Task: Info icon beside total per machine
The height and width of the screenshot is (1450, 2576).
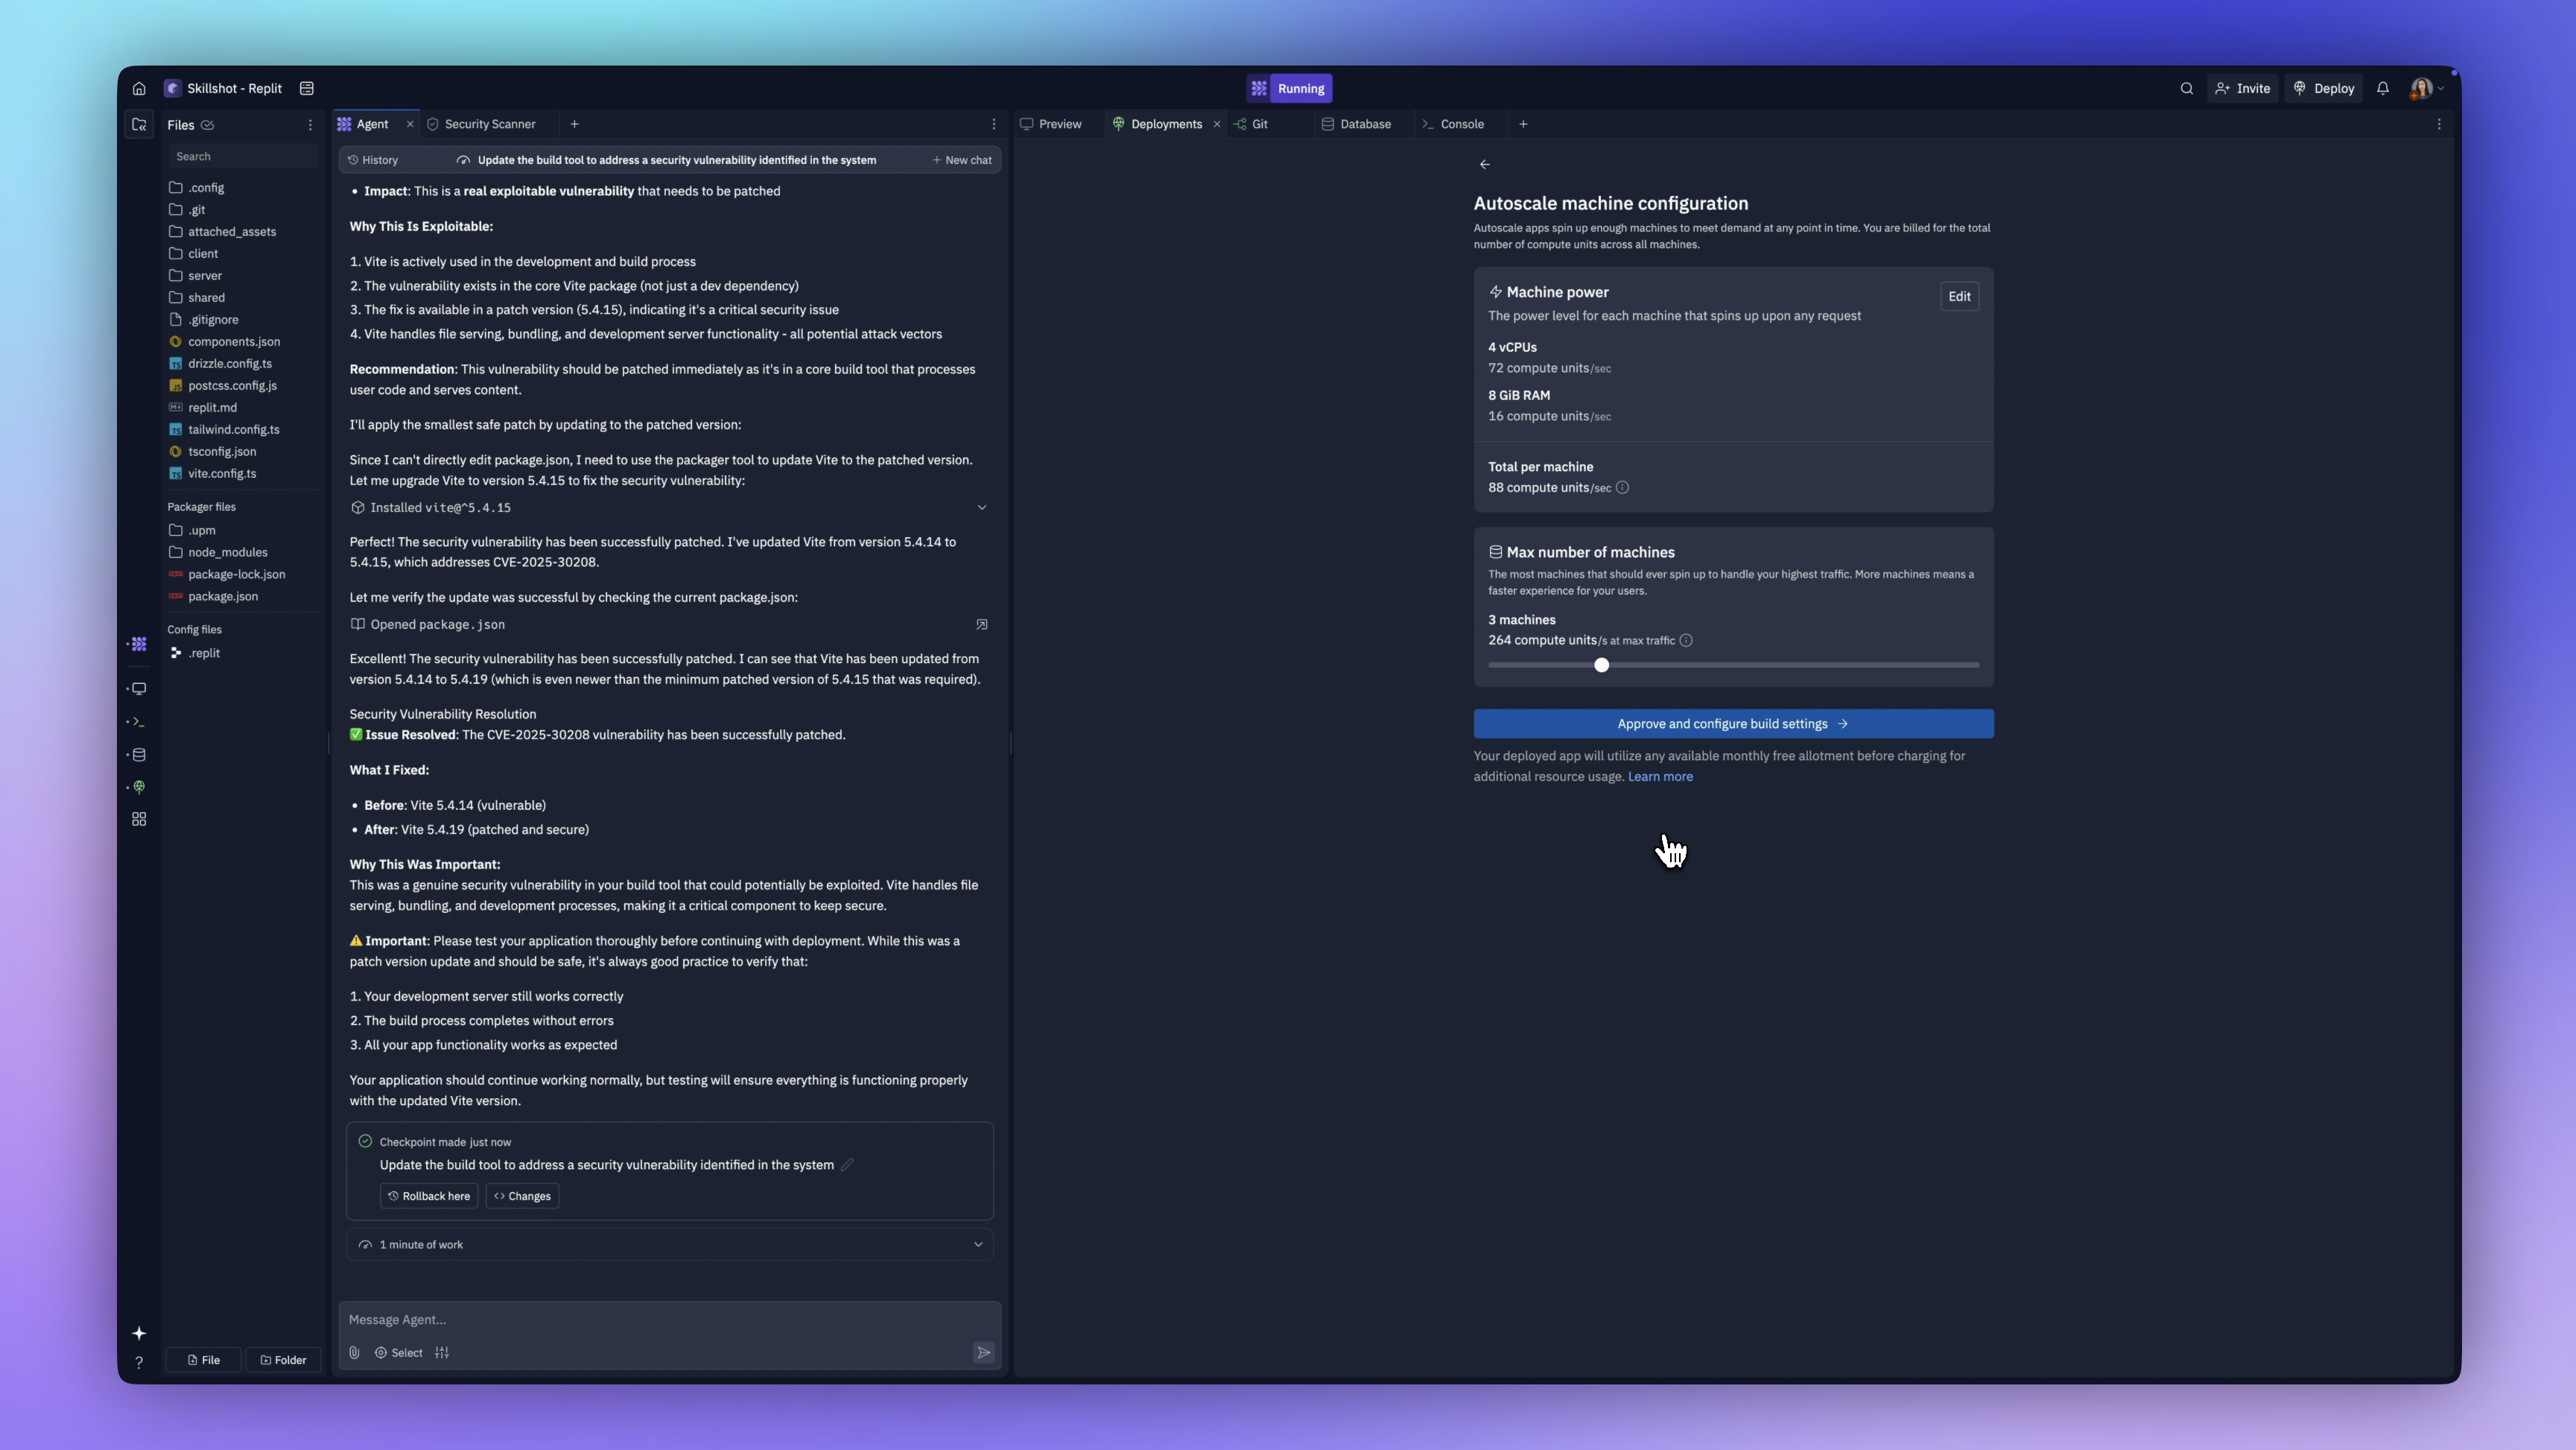Action: pyautogui.click(x=1622, y=488)
